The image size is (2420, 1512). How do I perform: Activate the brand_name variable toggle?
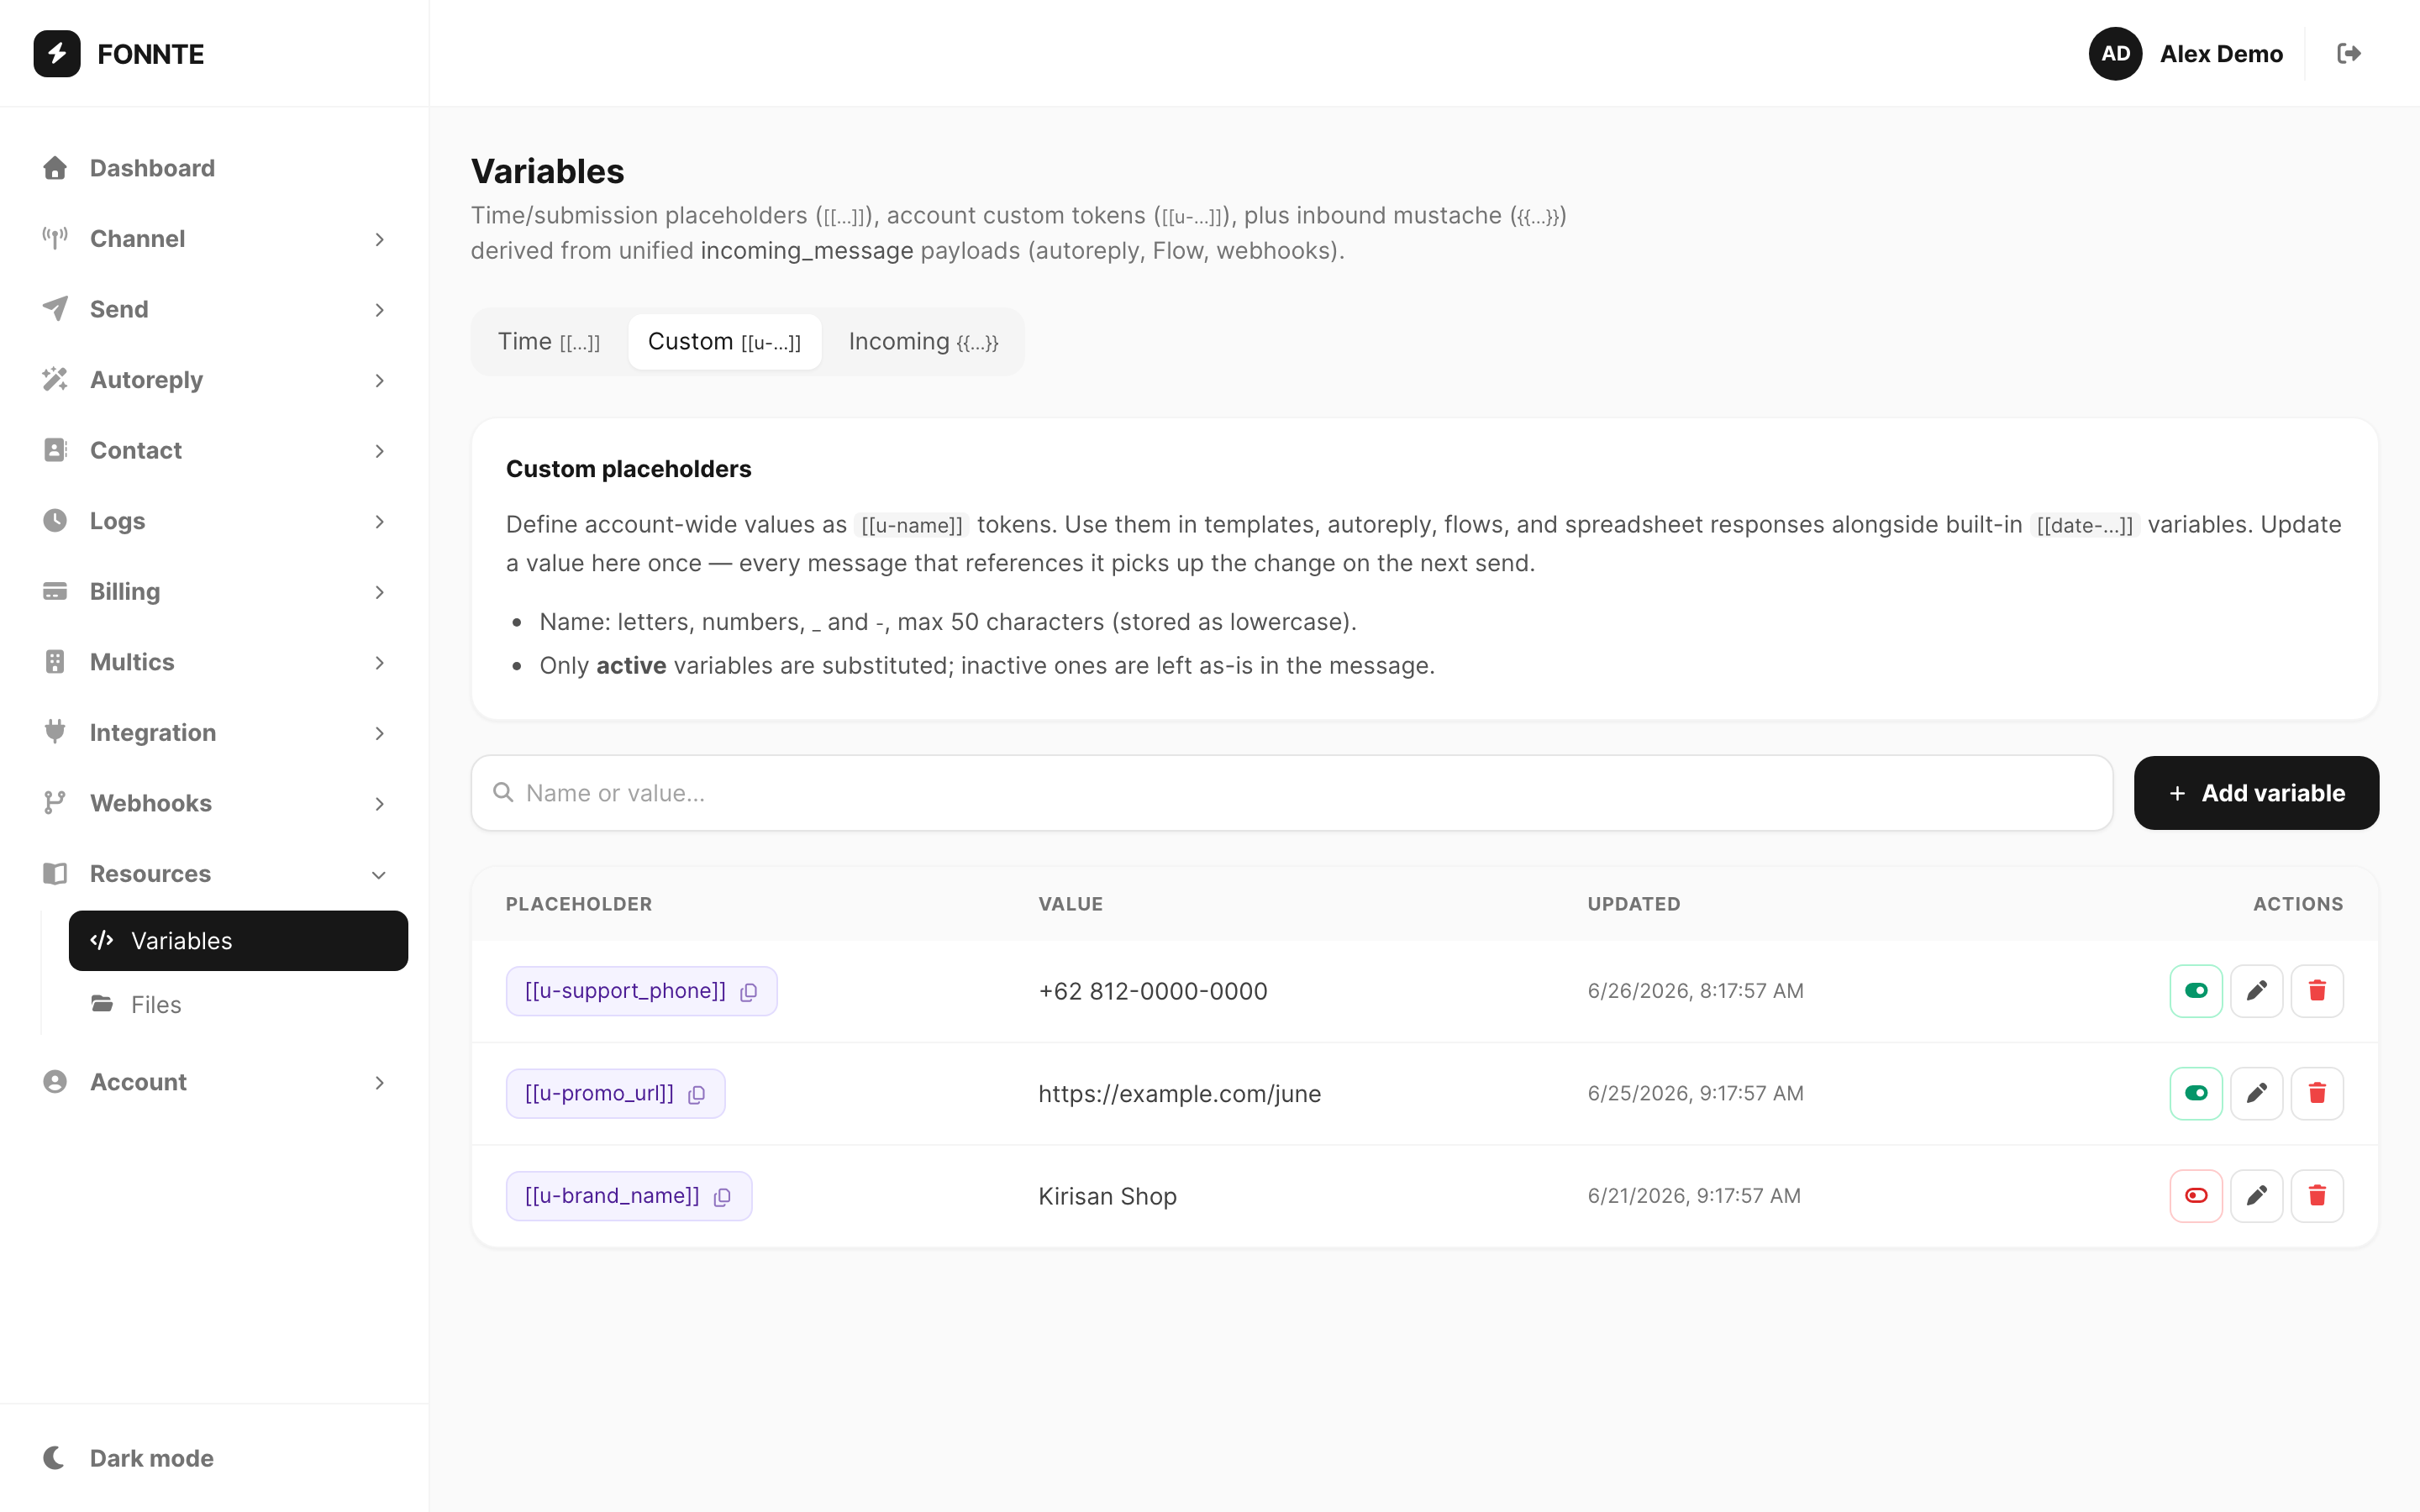point(2196,1196)
